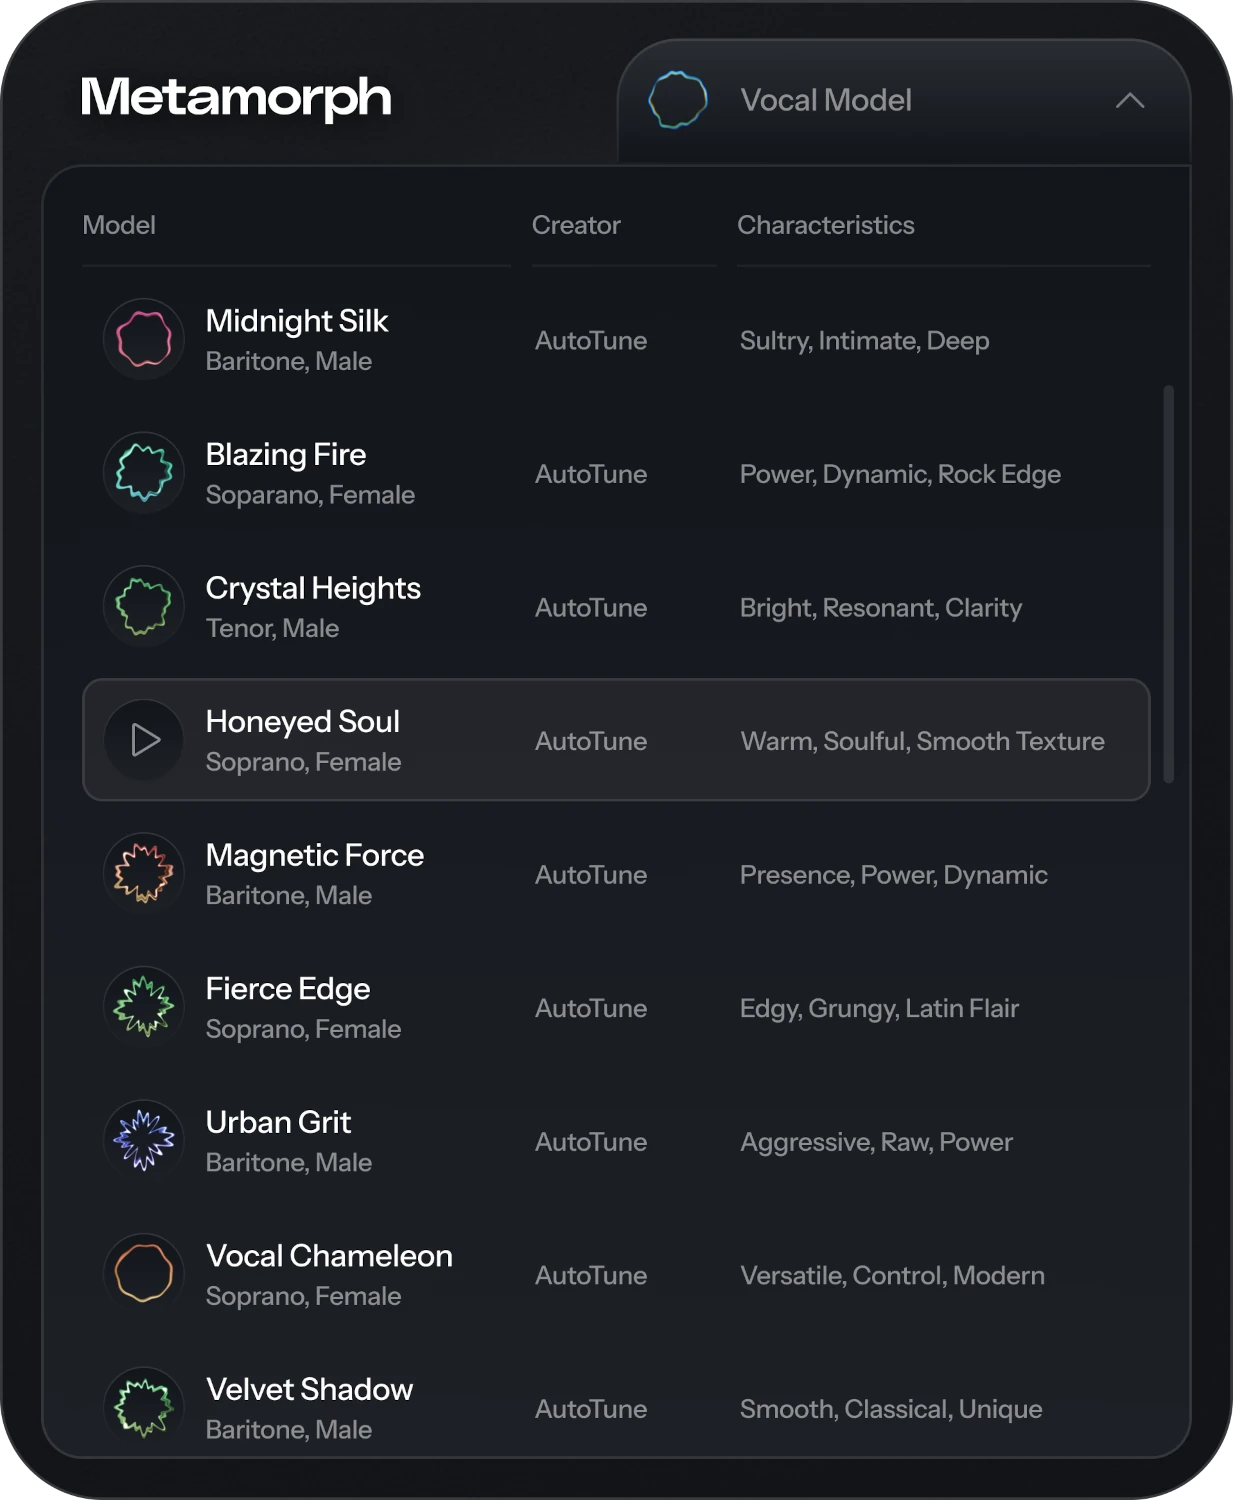
Task: Play the Honeyed Soul preview
Action: click(x=144, y=739)
